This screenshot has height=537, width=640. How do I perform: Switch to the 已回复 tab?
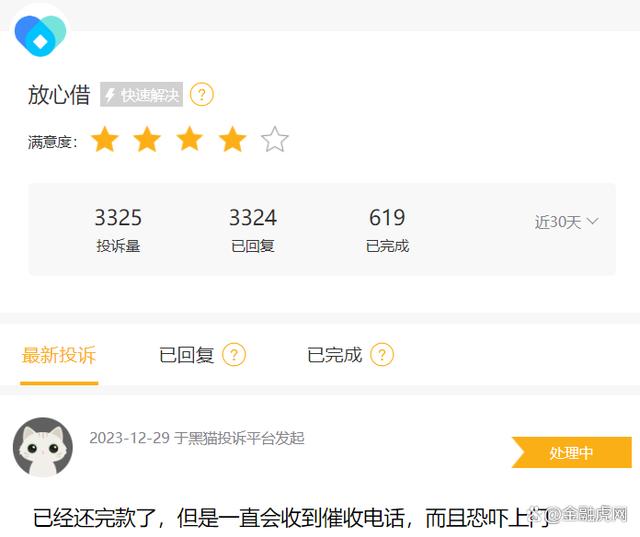(187, 355)
